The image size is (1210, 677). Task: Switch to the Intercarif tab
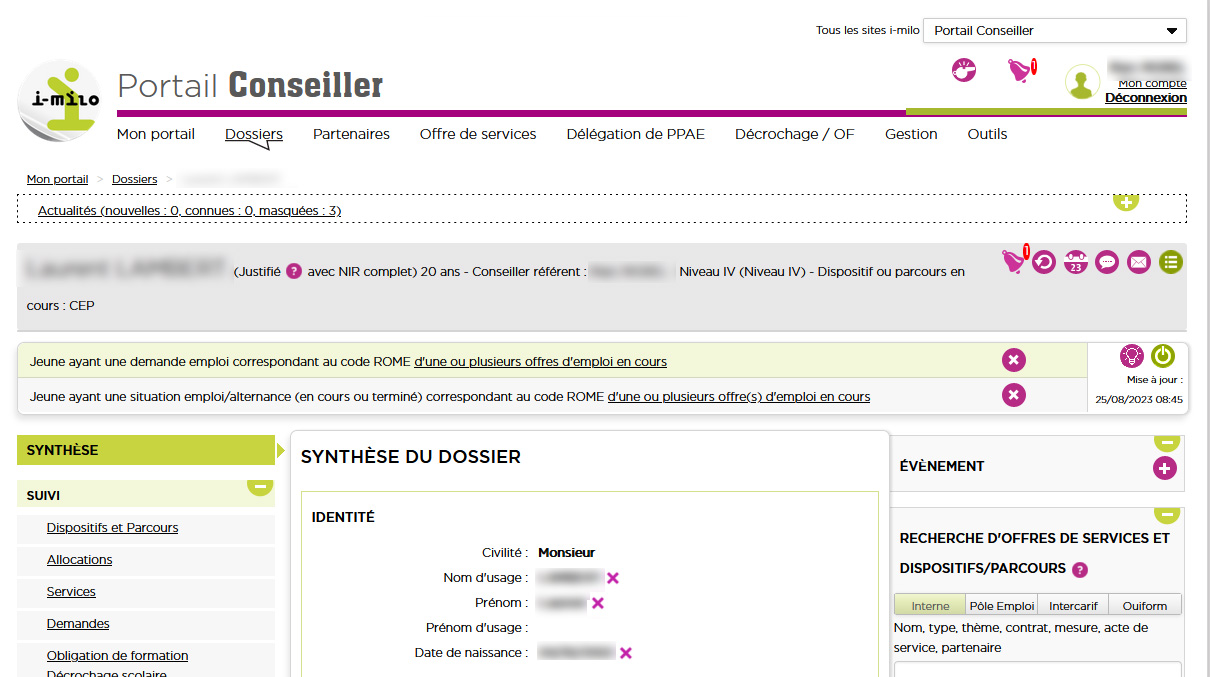1073,605
